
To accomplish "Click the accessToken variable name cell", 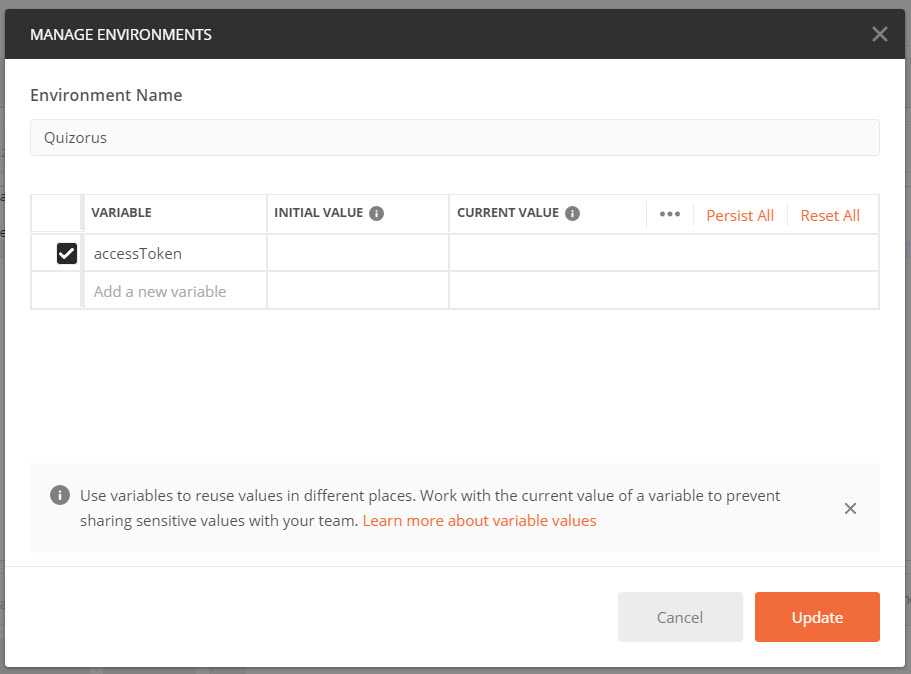I will (175, 254).
